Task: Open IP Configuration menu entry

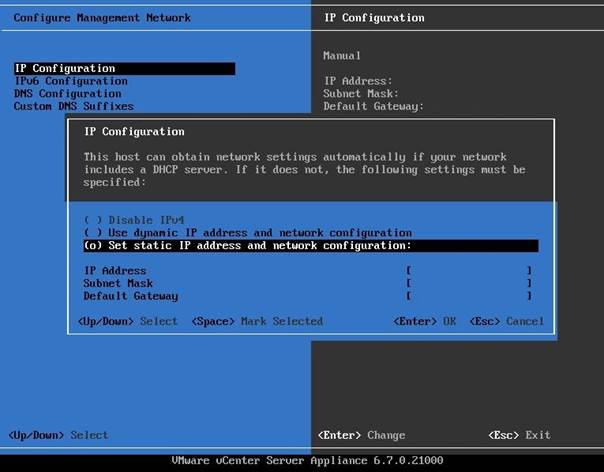Action: pos(124,69)
